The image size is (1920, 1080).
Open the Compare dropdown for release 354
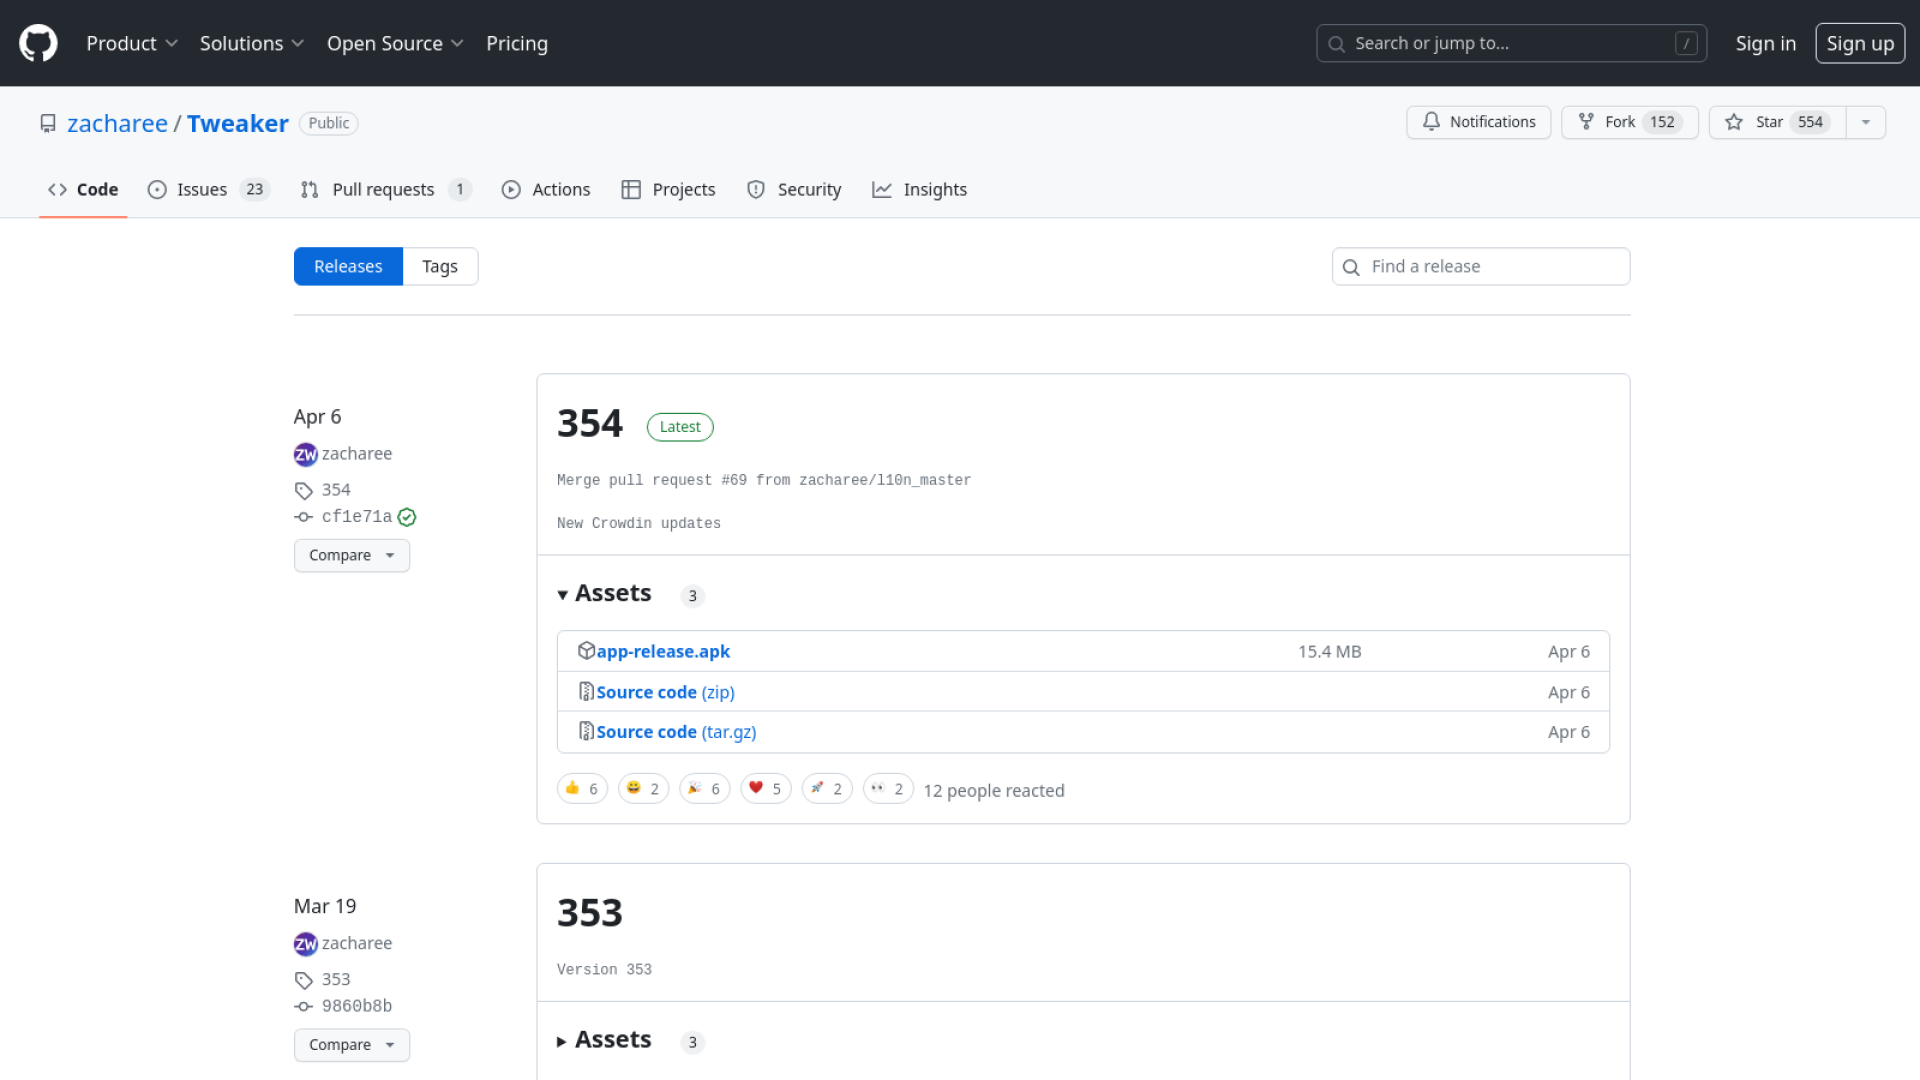351,555
